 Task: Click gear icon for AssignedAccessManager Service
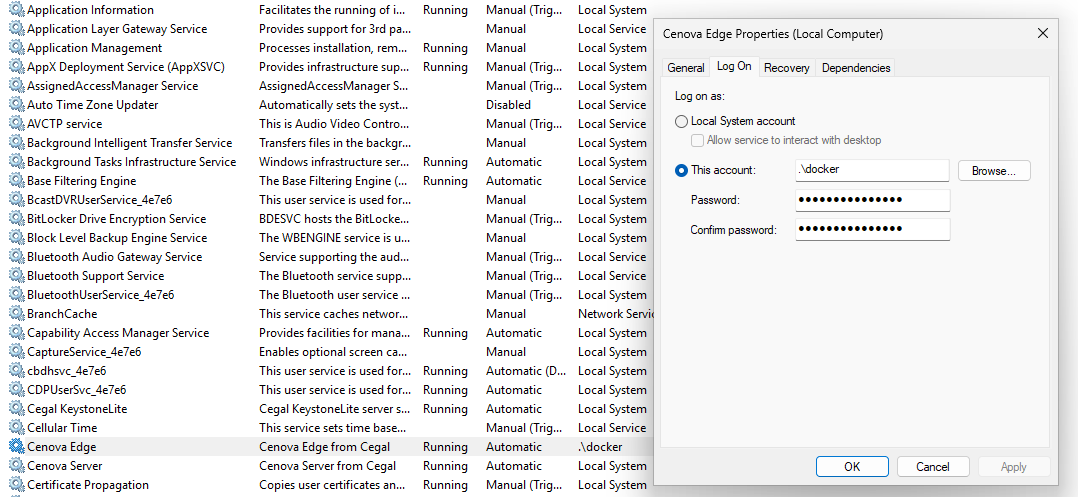pyautogui.click(x=16, y=86)
